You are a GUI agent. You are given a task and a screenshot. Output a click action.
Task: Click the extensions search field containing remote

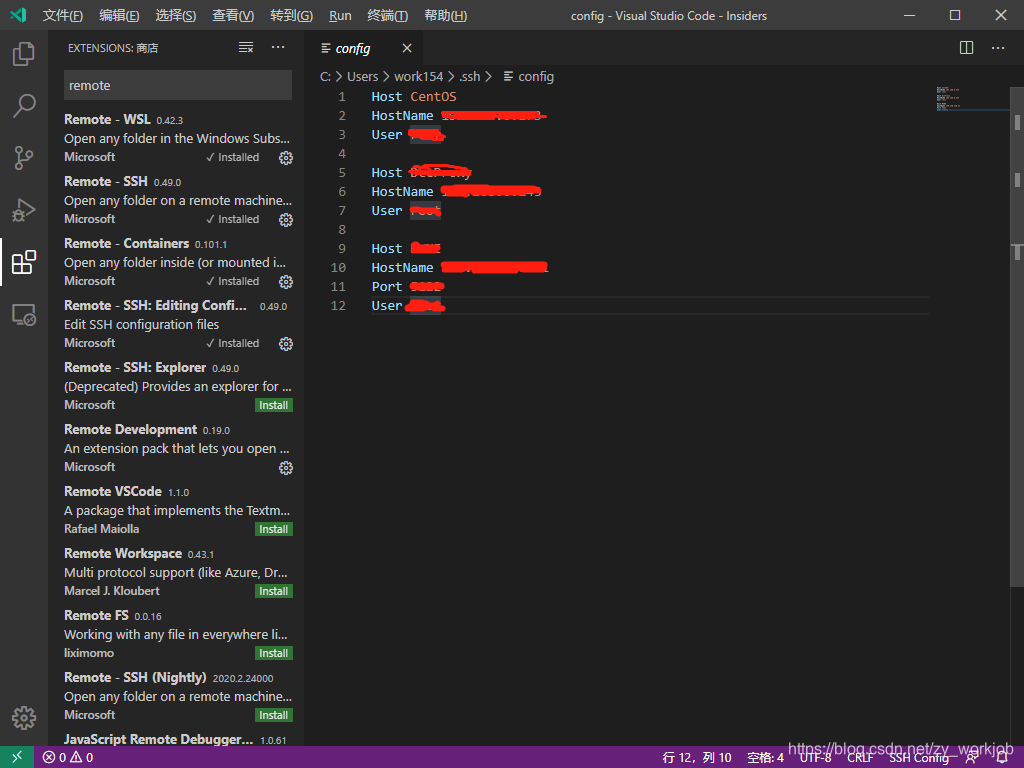click(x=178, y=86)
